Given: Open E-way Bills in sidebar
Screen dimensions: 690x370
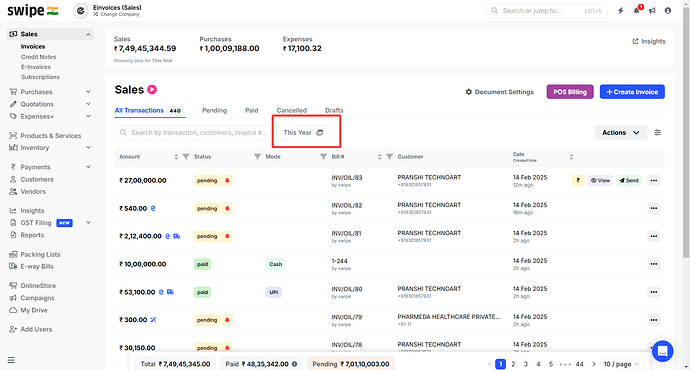Looking at the screenshot, I should [31, 267].
